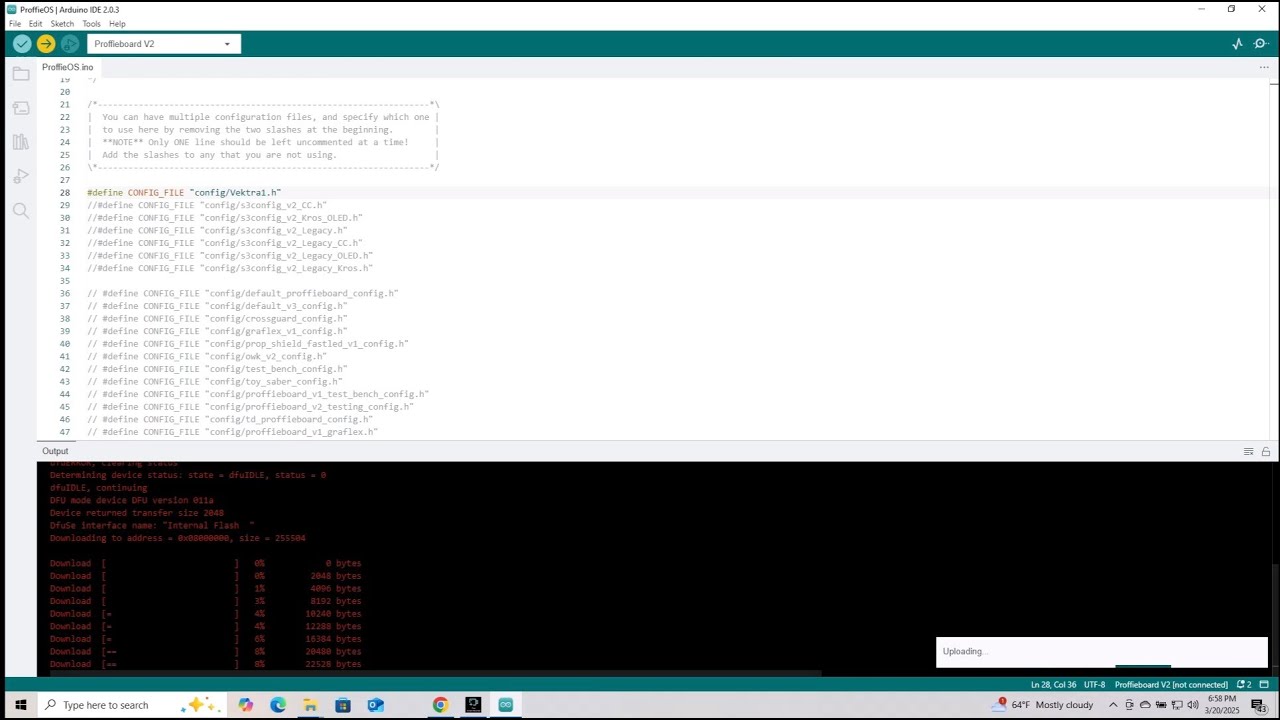The width and height of the screenshot is (1280, 720).
Task: Open the Sketchbook folder panel
Action: coord(21,74)
